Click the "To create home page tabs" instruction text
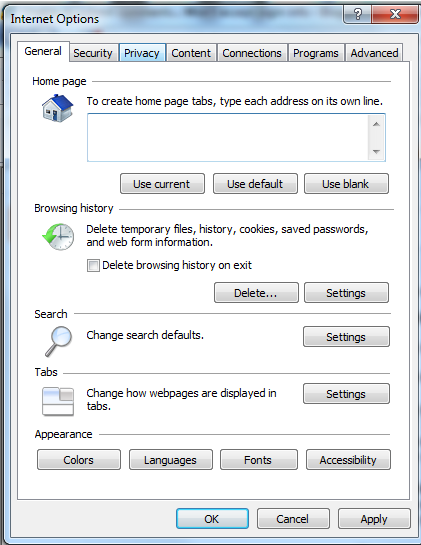Image resolution: width=421 pixels, height=545 pixels. click(235, 101)
